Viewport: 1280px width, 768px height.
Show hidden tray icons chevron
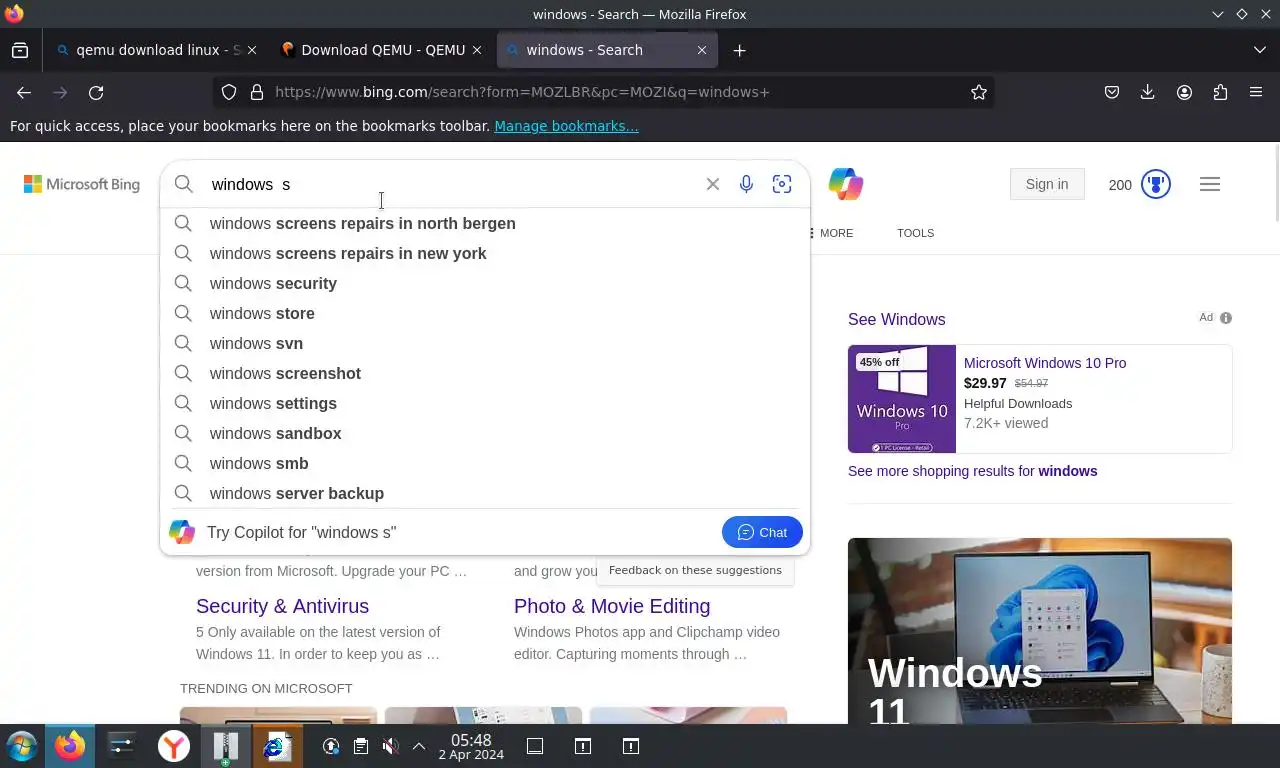coord(419,746)
